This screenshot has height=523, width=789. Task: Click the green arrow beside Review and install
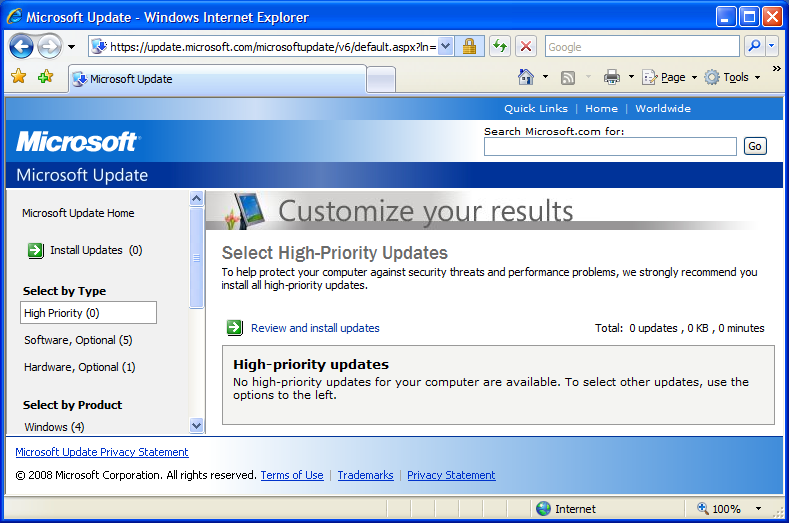coord(234,328)
